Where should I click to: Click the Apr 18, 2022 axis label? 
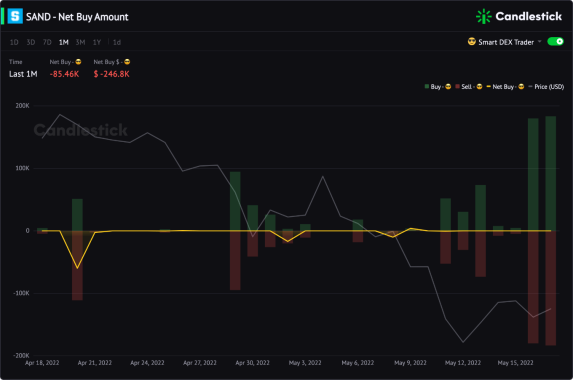[x=42, y=363]
